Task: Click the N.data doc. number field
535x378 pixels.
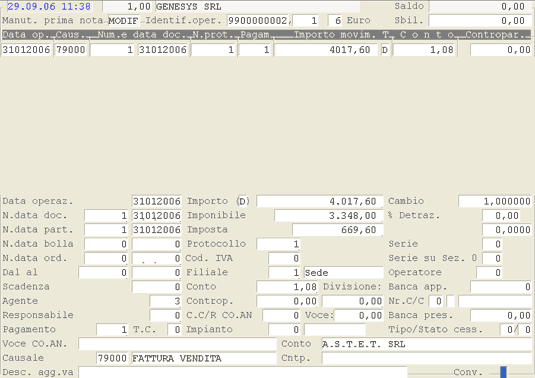Action: (x=106, y=216)
